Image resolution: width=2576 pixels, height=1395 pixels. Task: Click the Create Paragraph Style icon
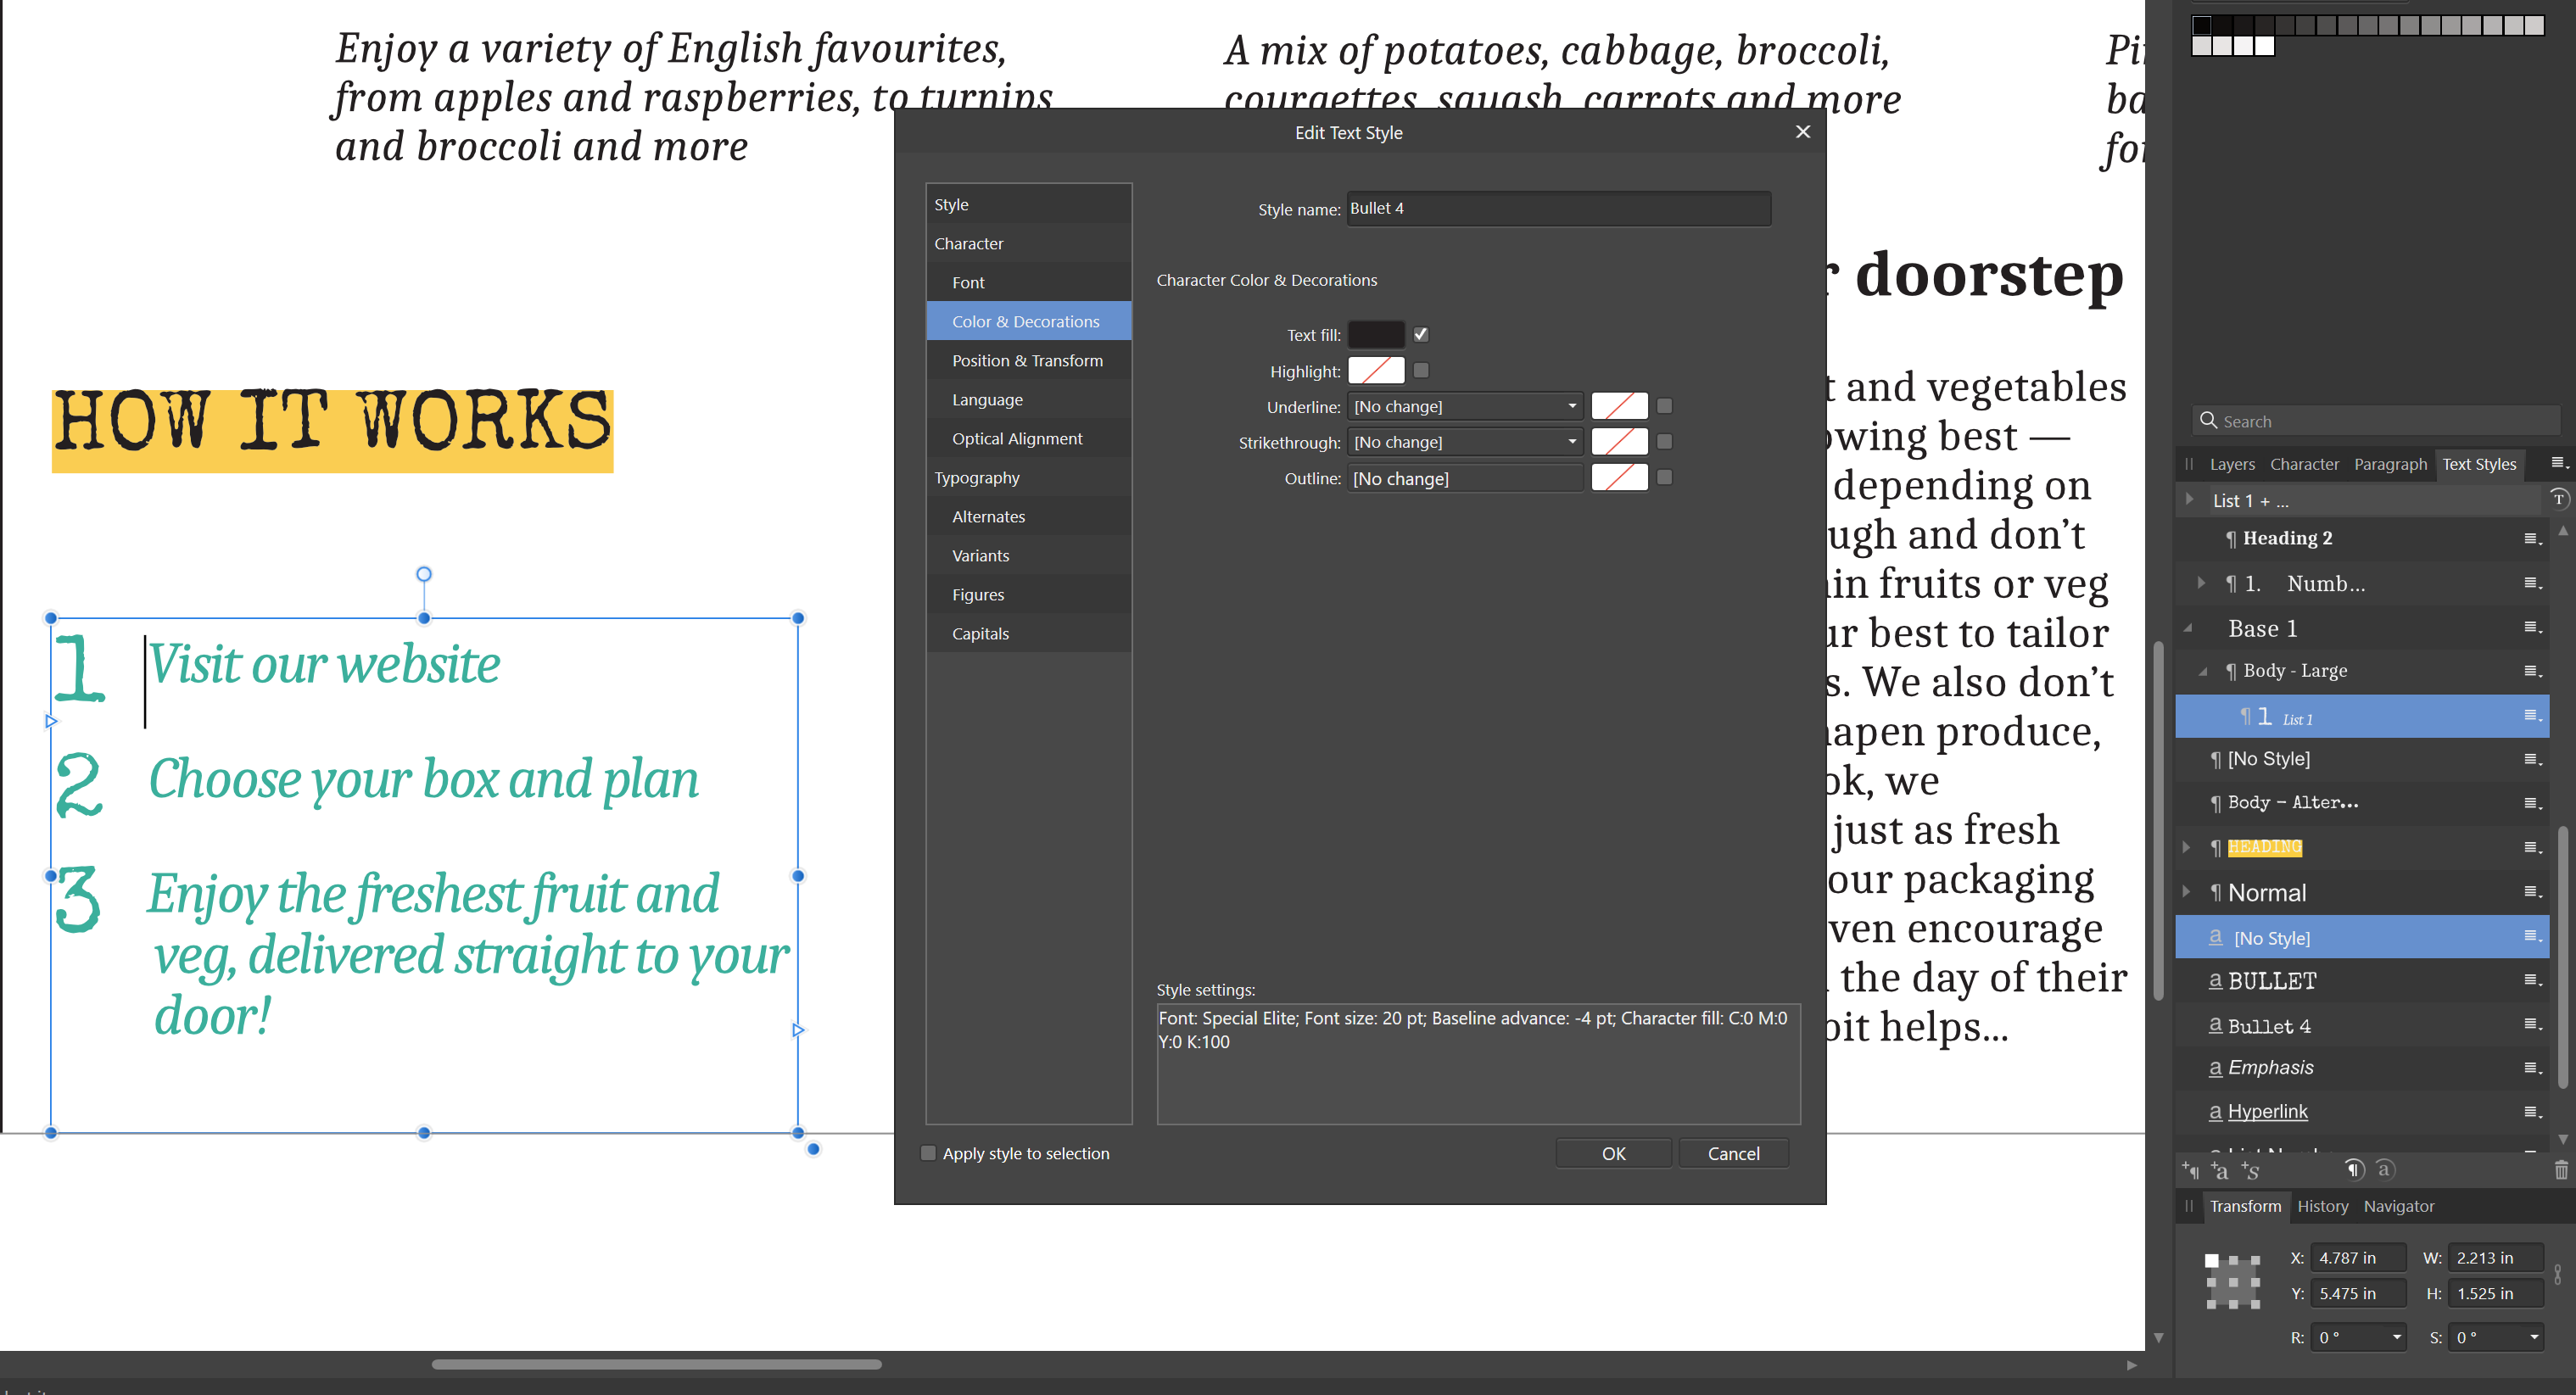pos(2191,1170)
